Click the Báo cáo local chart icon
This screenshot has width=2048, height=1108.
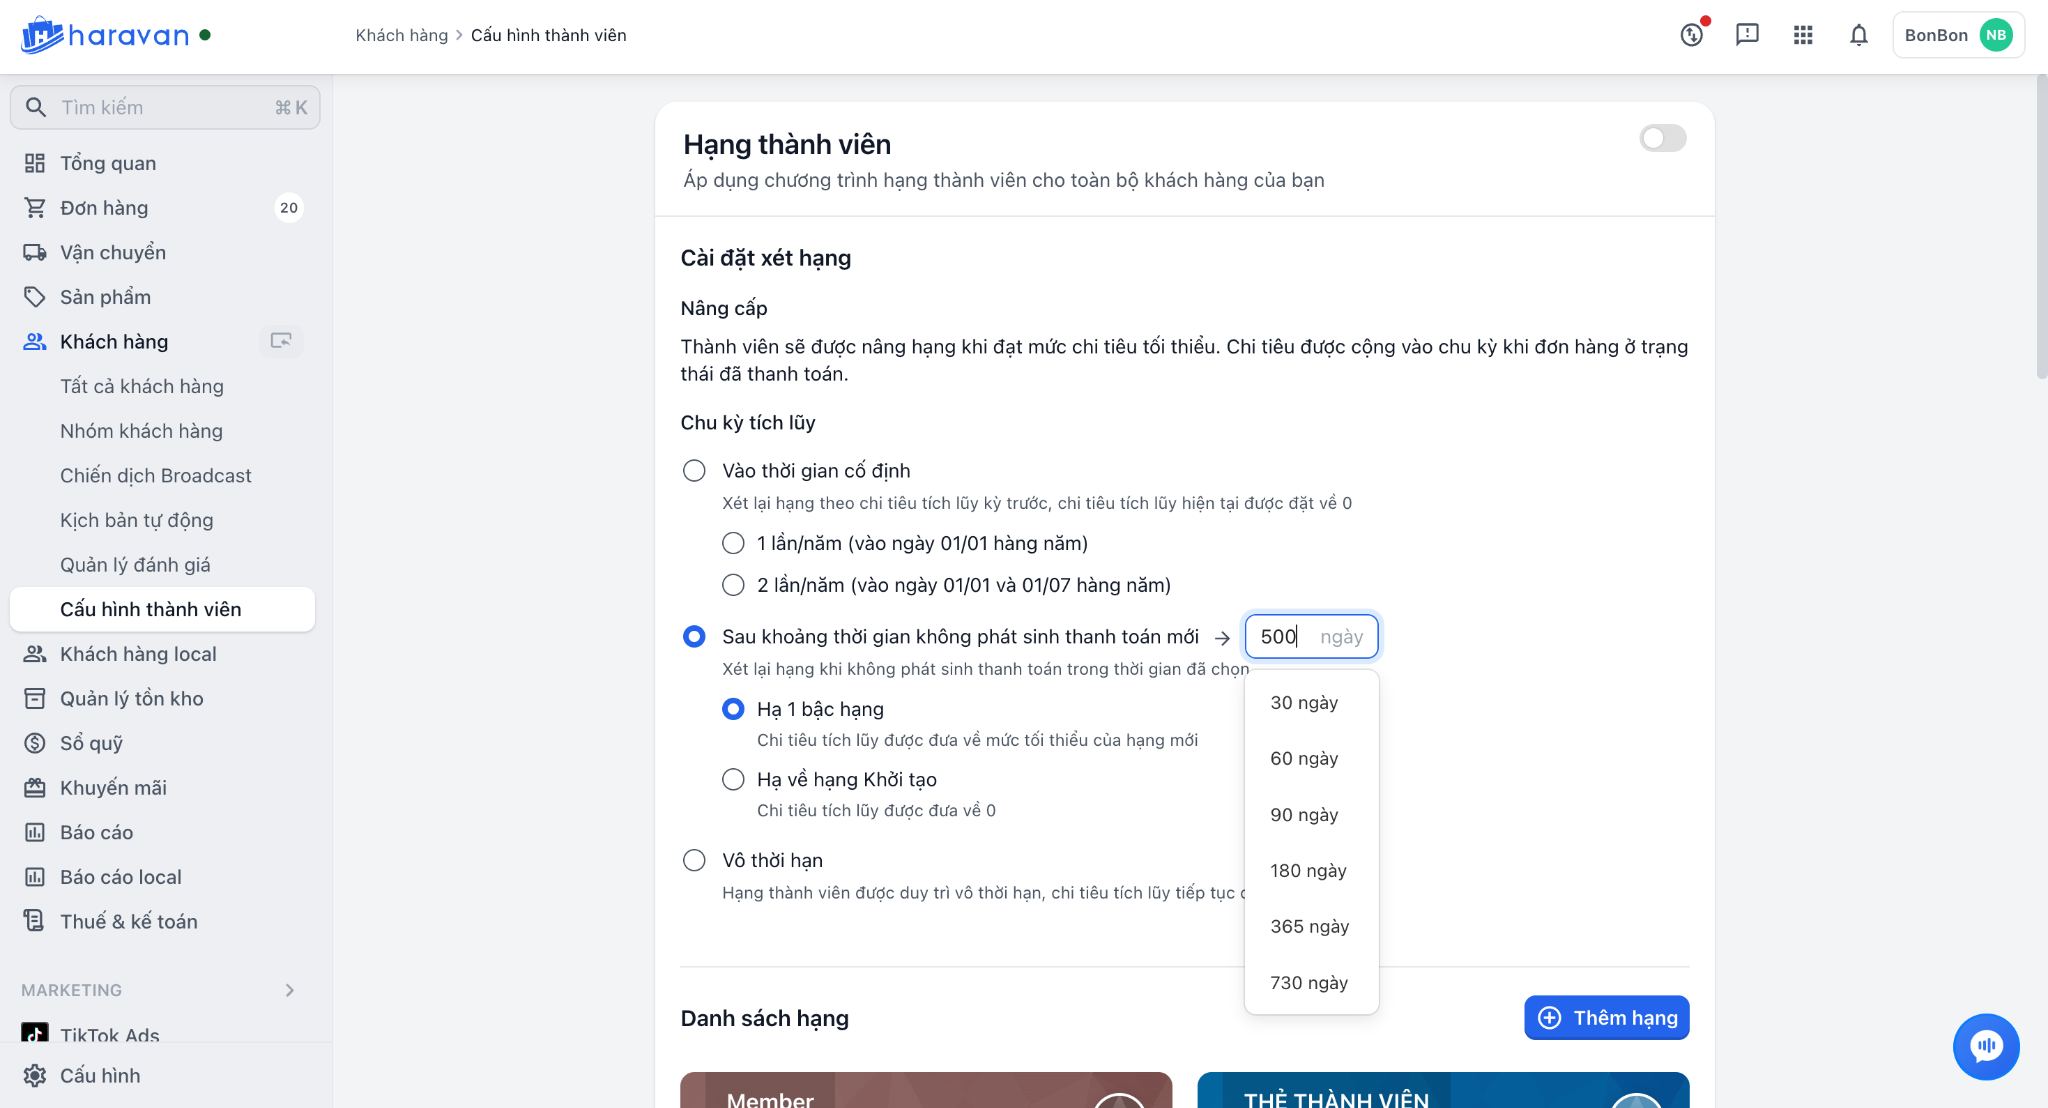tap(35, 877)
